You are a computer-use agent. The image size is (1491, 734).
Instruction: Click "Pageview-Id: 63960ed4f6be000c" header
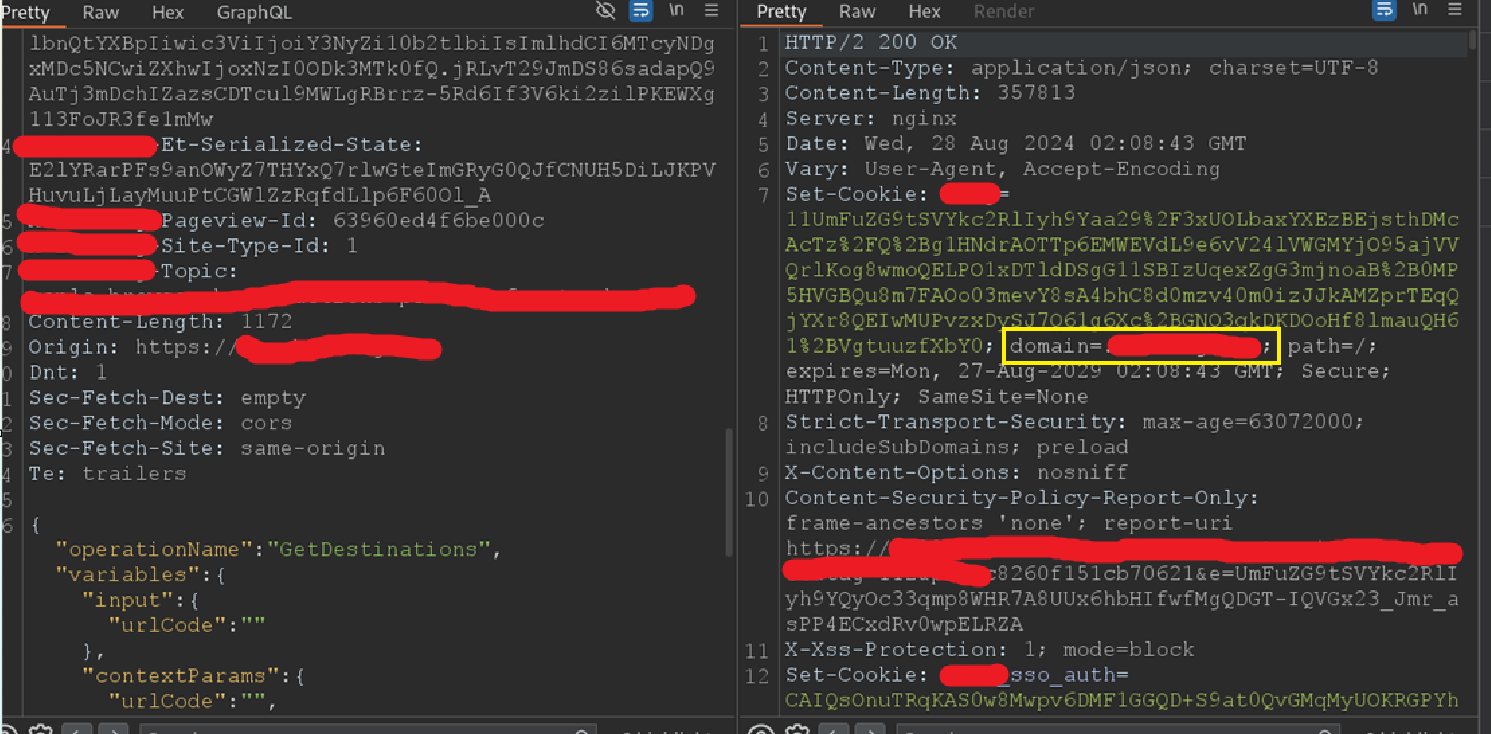pyautogui.click(x=353, y=220)
